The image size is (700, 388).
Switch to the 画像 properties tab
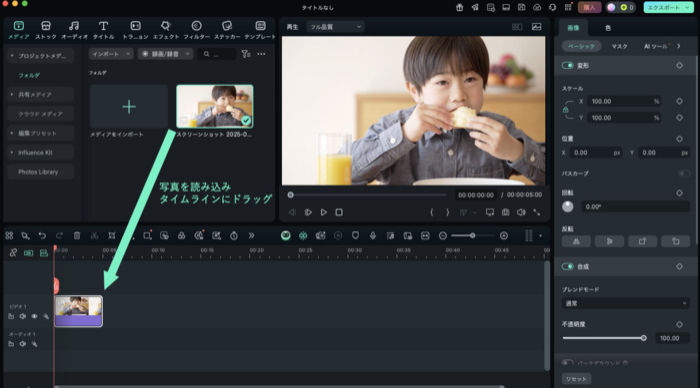tap(573, 28)
